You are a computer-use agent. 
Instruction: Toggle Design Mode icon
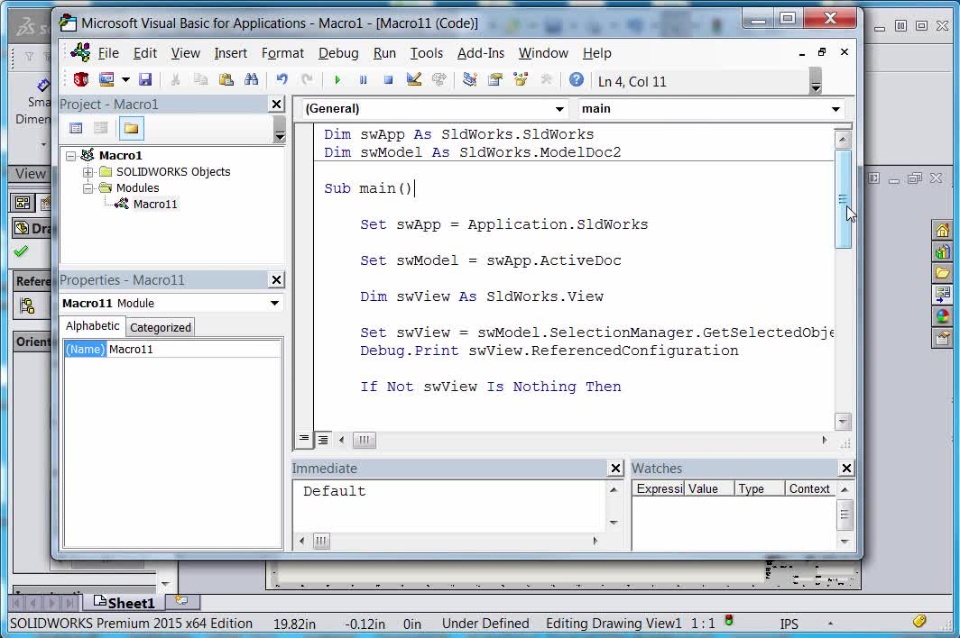[414, 80]
